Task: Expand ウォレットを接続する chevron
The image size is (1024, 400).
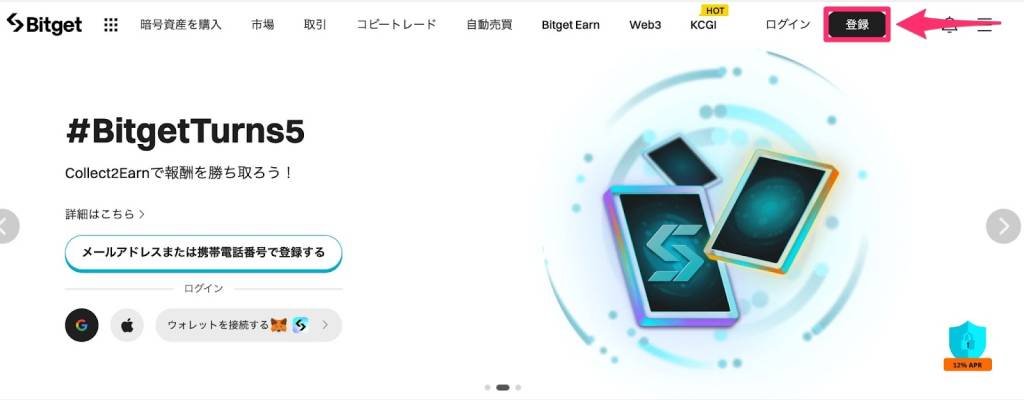Action: point(325,325)
